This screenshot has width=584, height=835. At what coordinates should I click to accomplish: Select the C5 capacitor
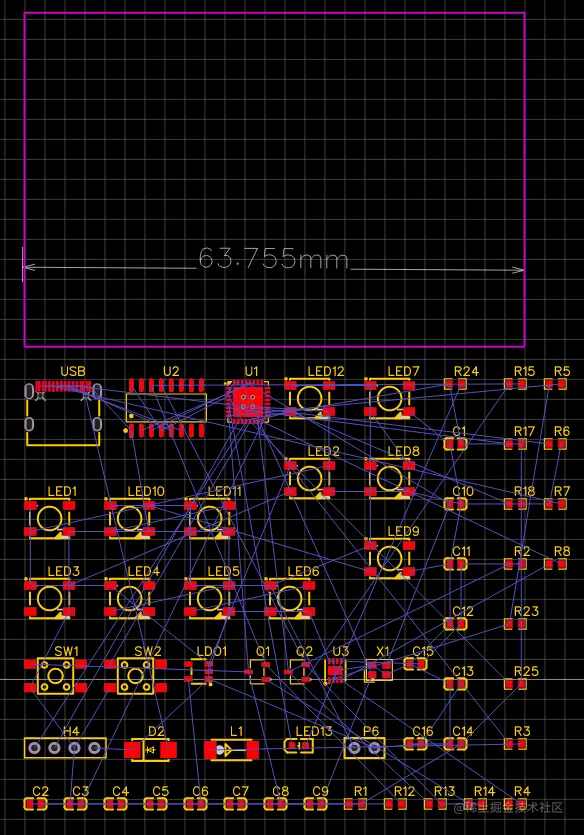(155, 804)
